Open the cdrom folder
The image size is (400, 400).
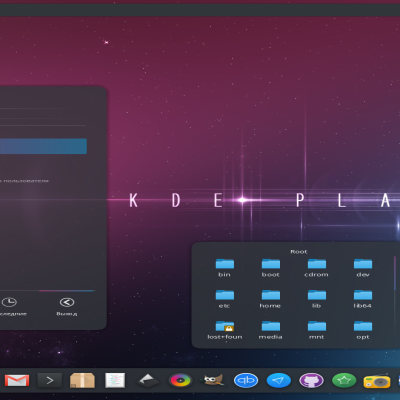click(x=317, y=268)
